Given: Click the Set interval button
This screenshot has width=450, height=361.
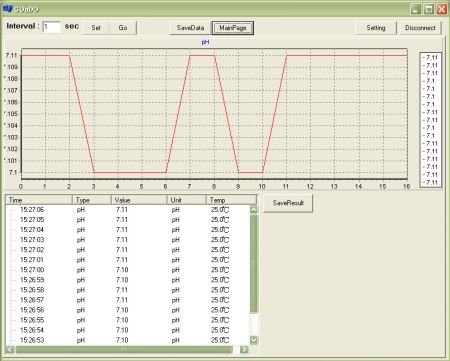Looking at the screenshot, I should pyautogui.click(x=96, y=28).
